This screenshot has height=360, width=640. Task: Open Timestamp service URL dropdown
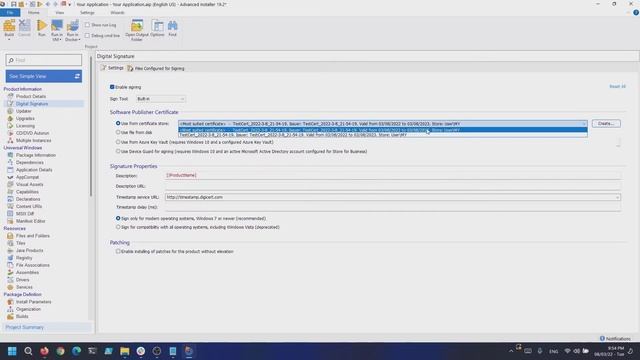617,197
